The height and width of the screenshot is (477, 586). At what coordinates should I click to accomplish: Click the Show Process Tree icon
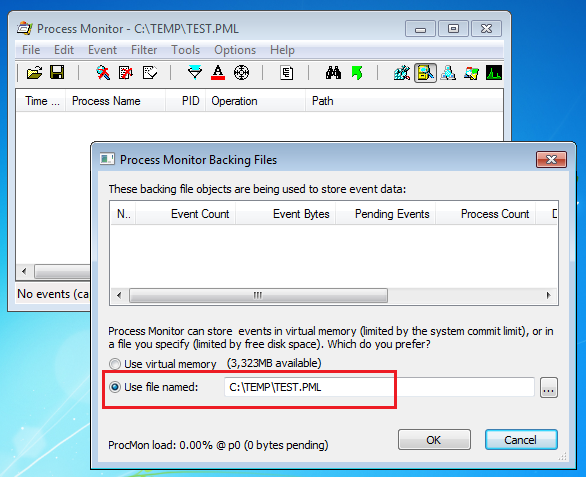pos(287,73)
